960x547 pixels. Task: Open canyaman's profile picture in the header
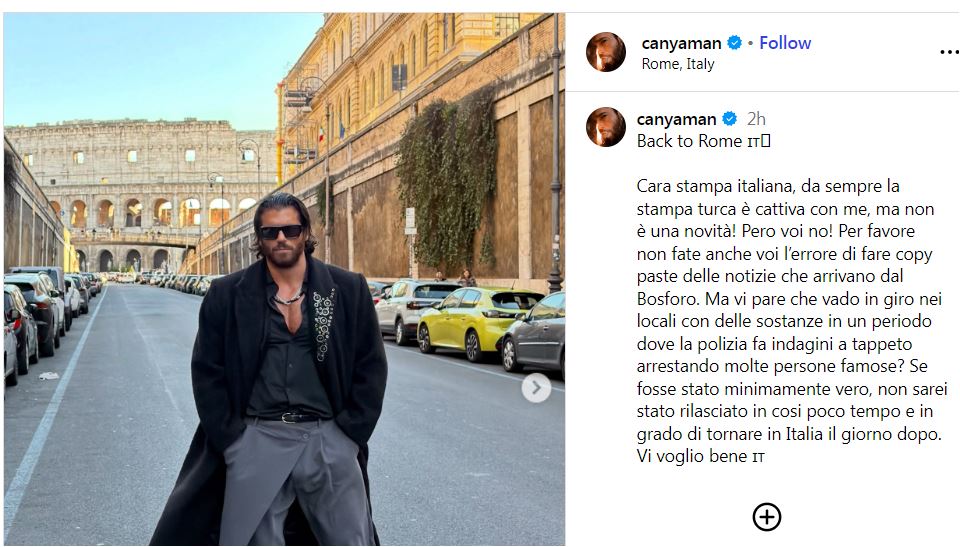(606, 52)
